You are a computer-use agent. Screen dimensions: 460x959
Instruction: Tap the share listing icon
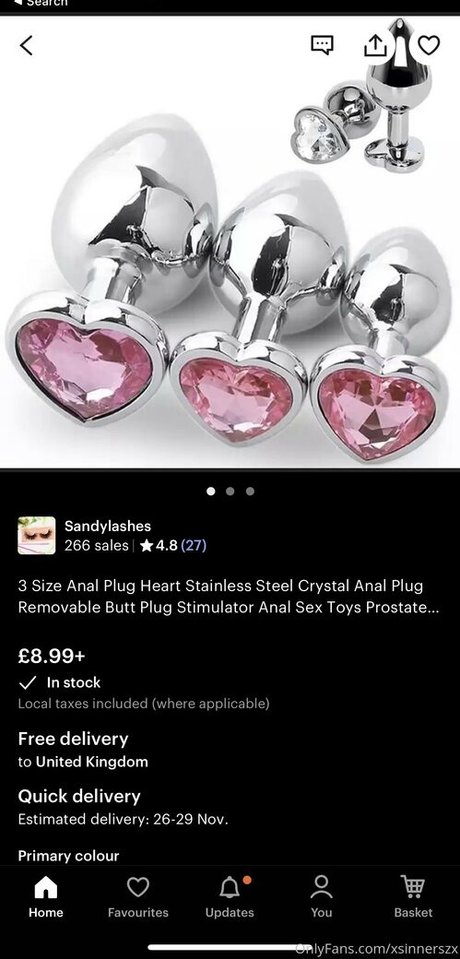click(x=376, y=44)
